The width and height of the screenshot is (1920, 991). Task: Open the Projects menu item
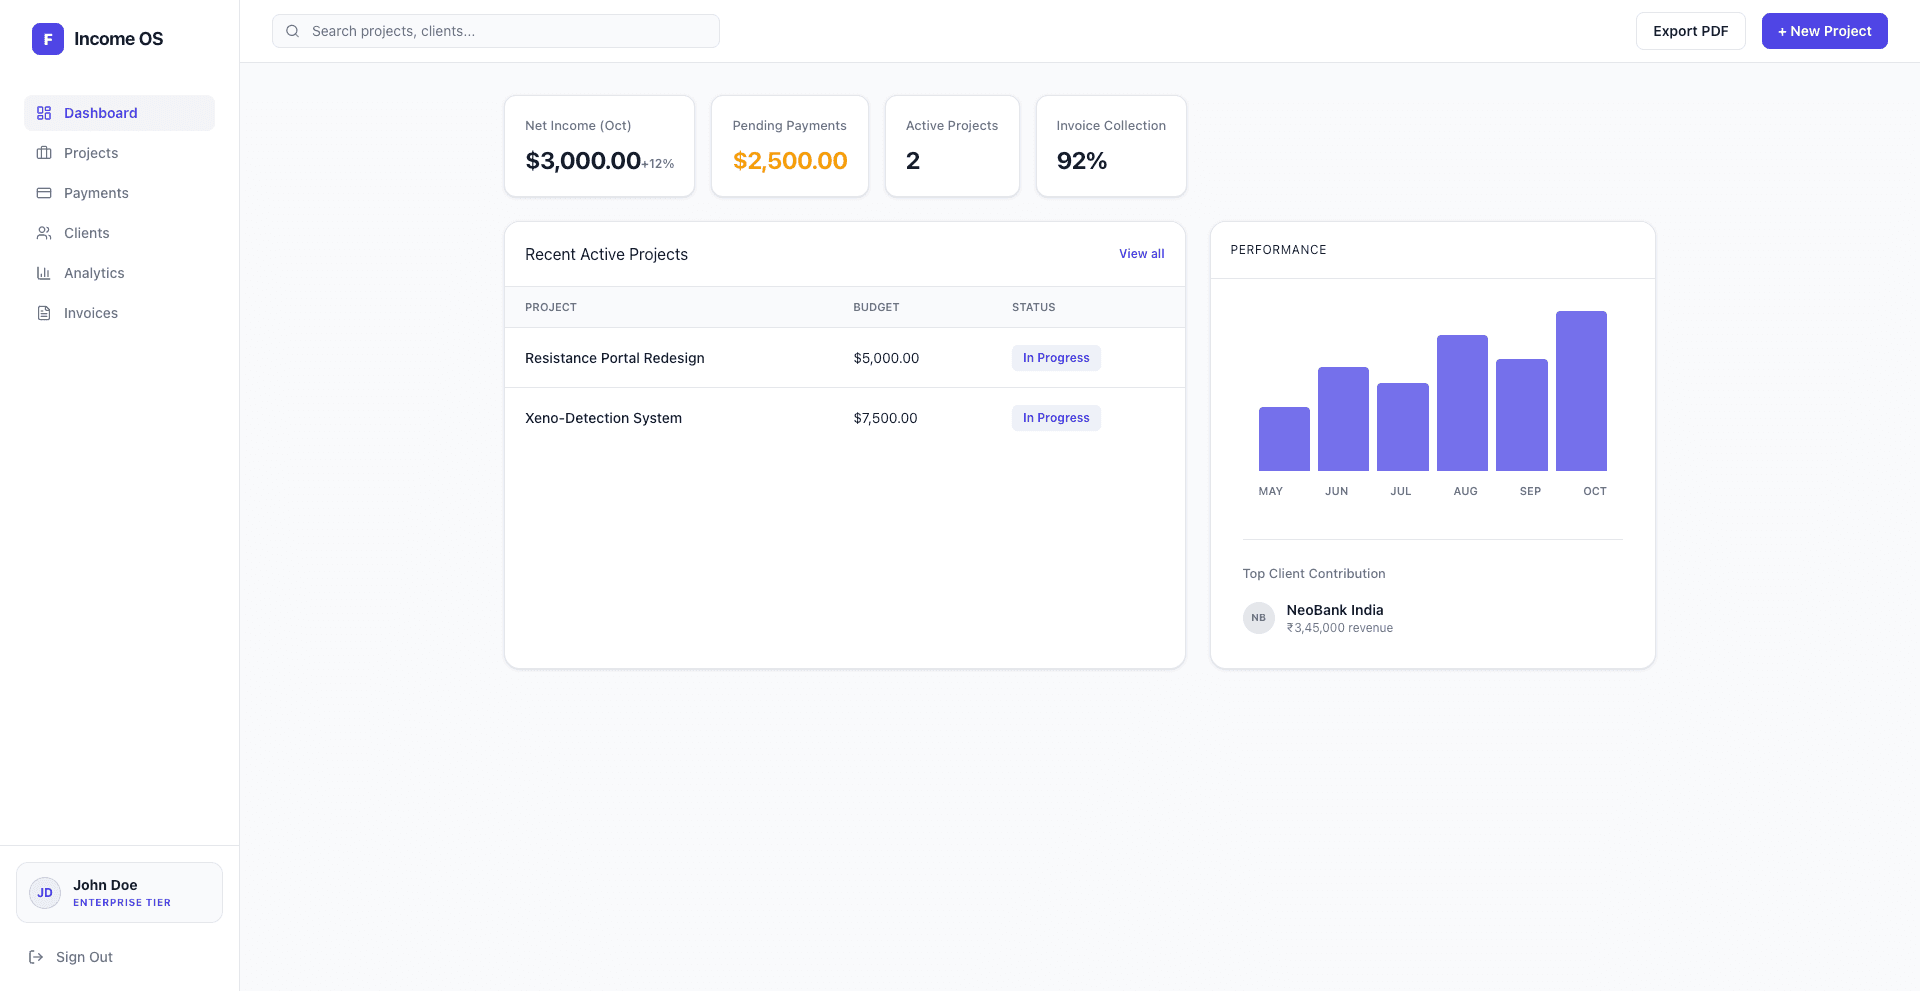point(119,153)
